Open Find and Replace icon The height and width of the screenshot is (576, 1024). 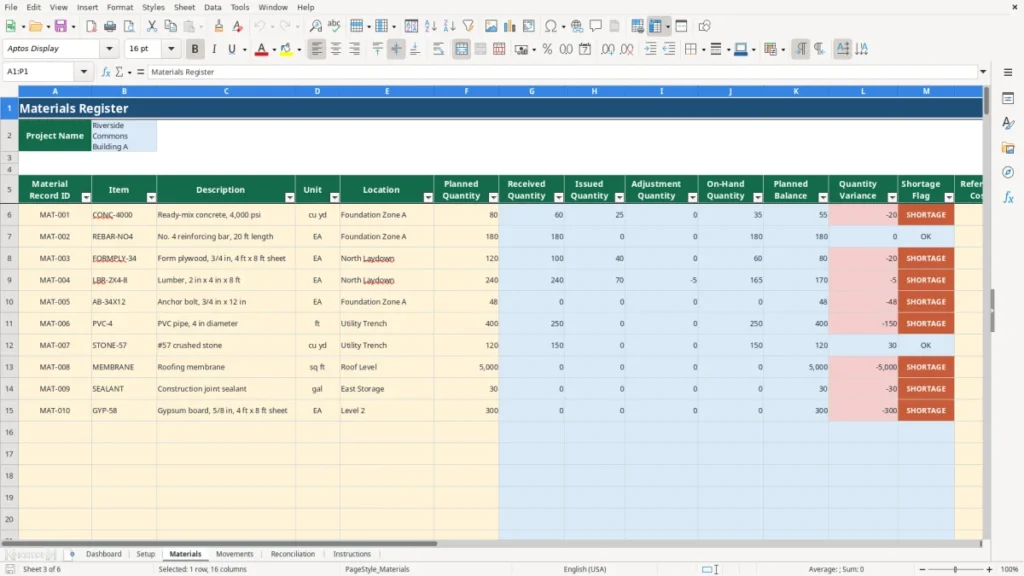pos(315,26)
